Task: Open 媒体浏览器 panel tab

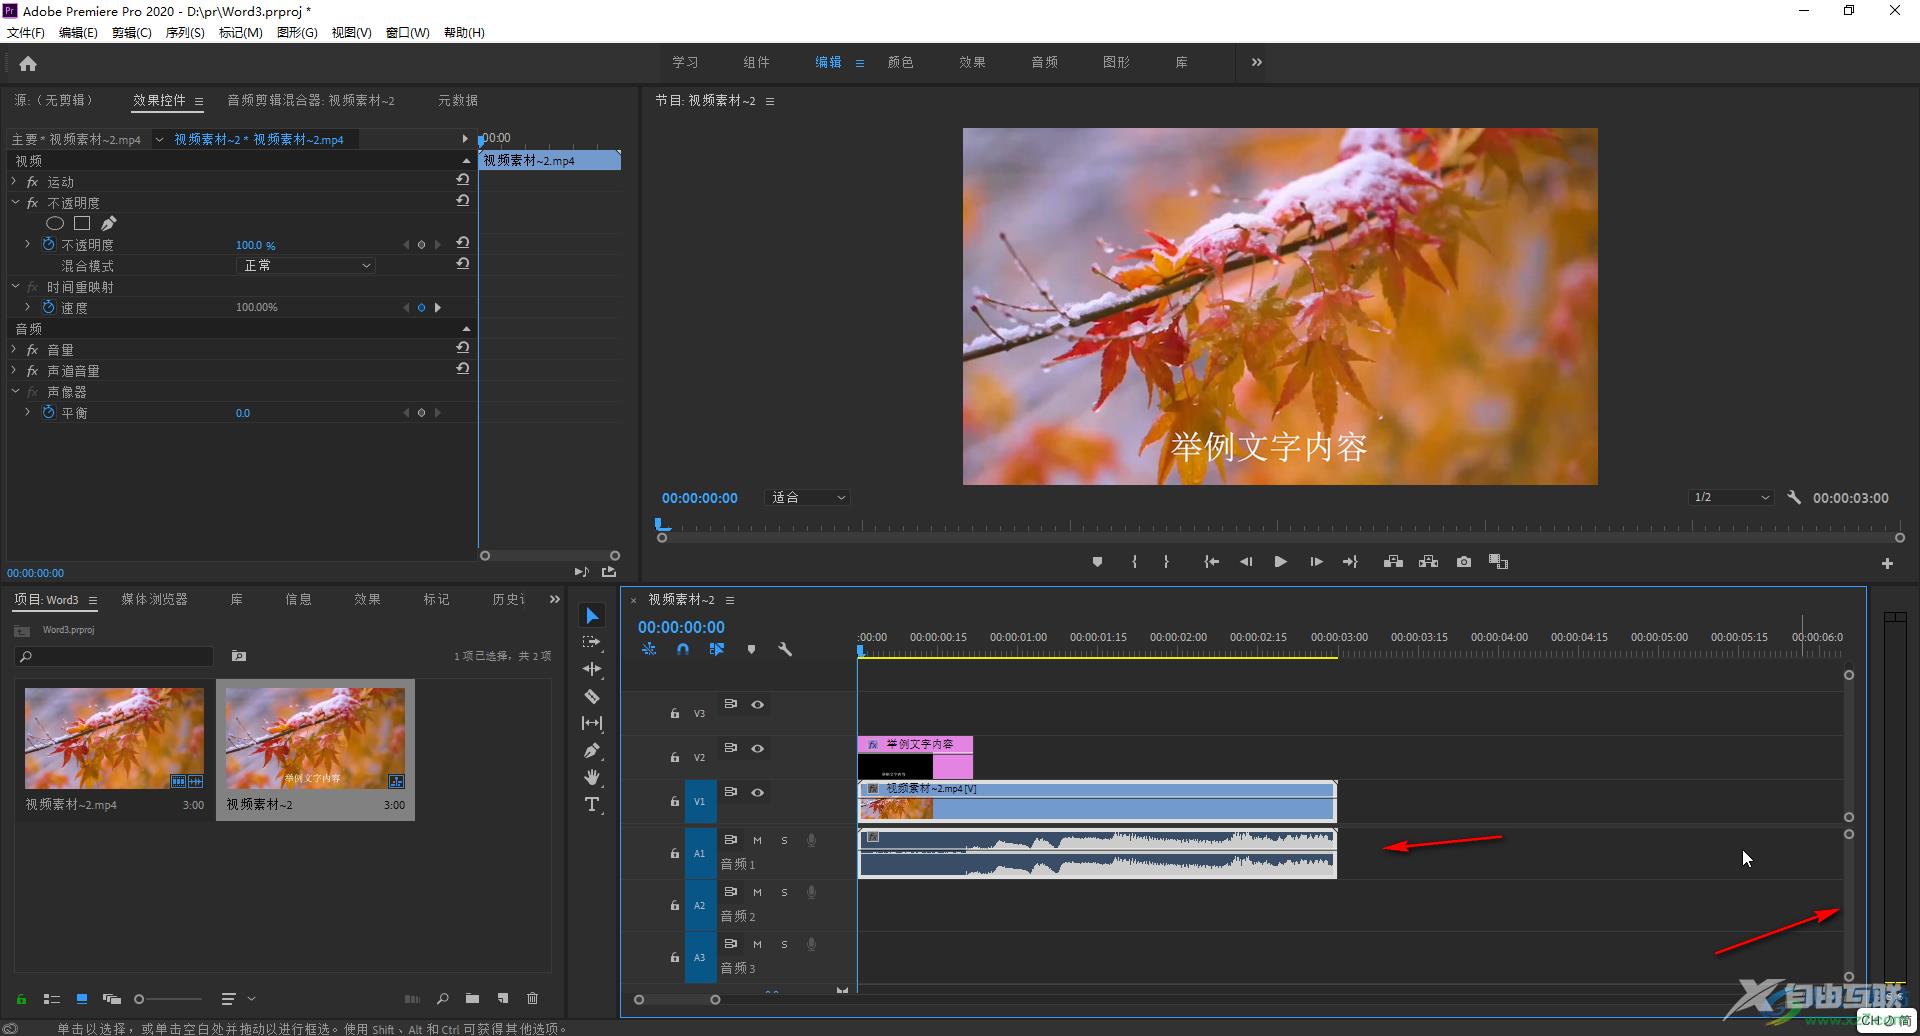Action: pos(154,599)
